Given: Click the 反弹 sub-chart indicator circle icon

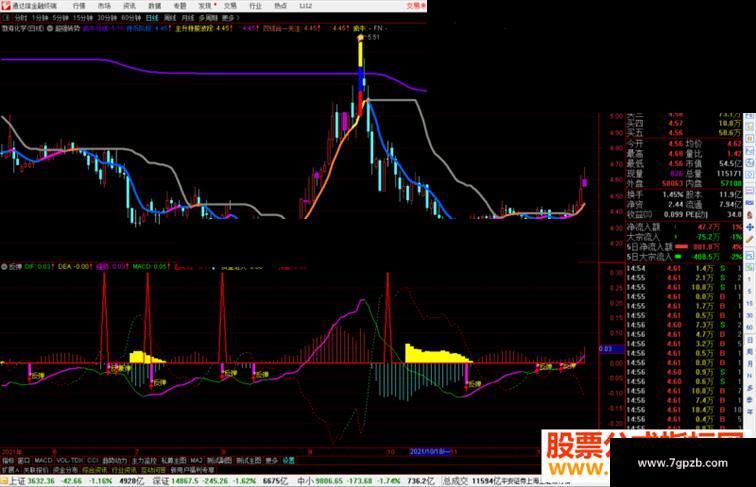Looking at the screenshot, I should pos(4,267).
